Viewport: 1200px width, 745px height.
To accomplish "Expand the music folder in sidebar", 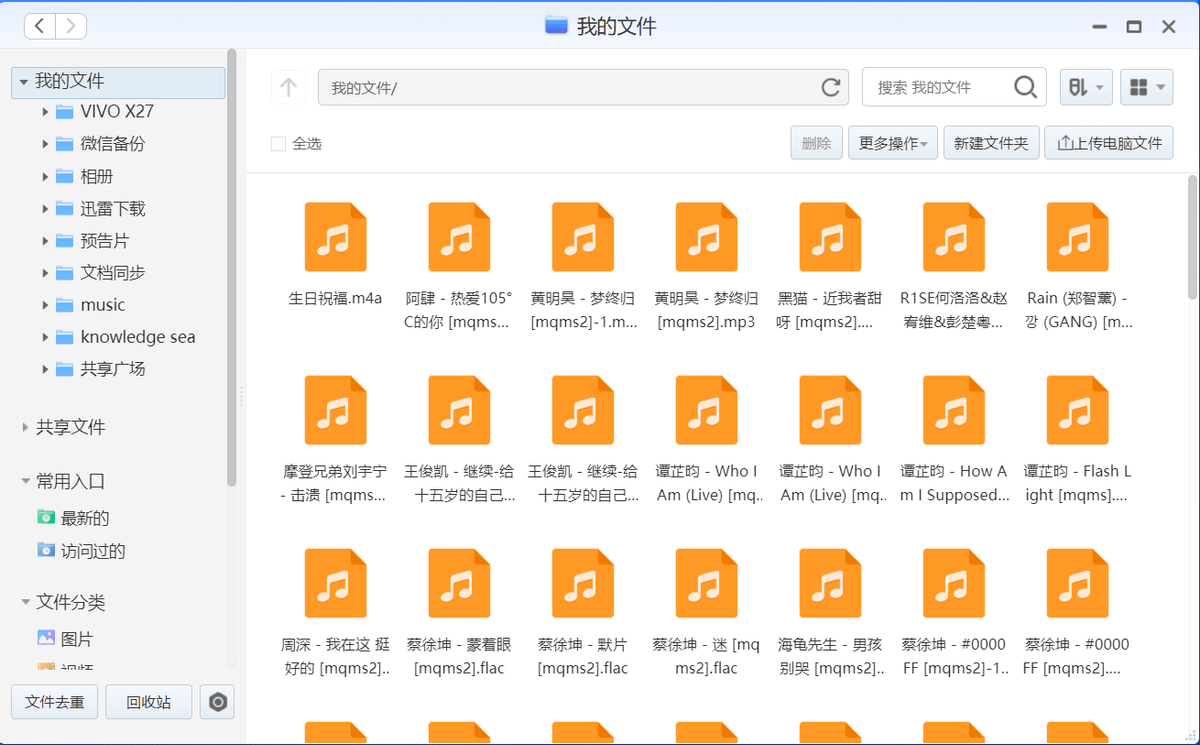I will point(44,305).
